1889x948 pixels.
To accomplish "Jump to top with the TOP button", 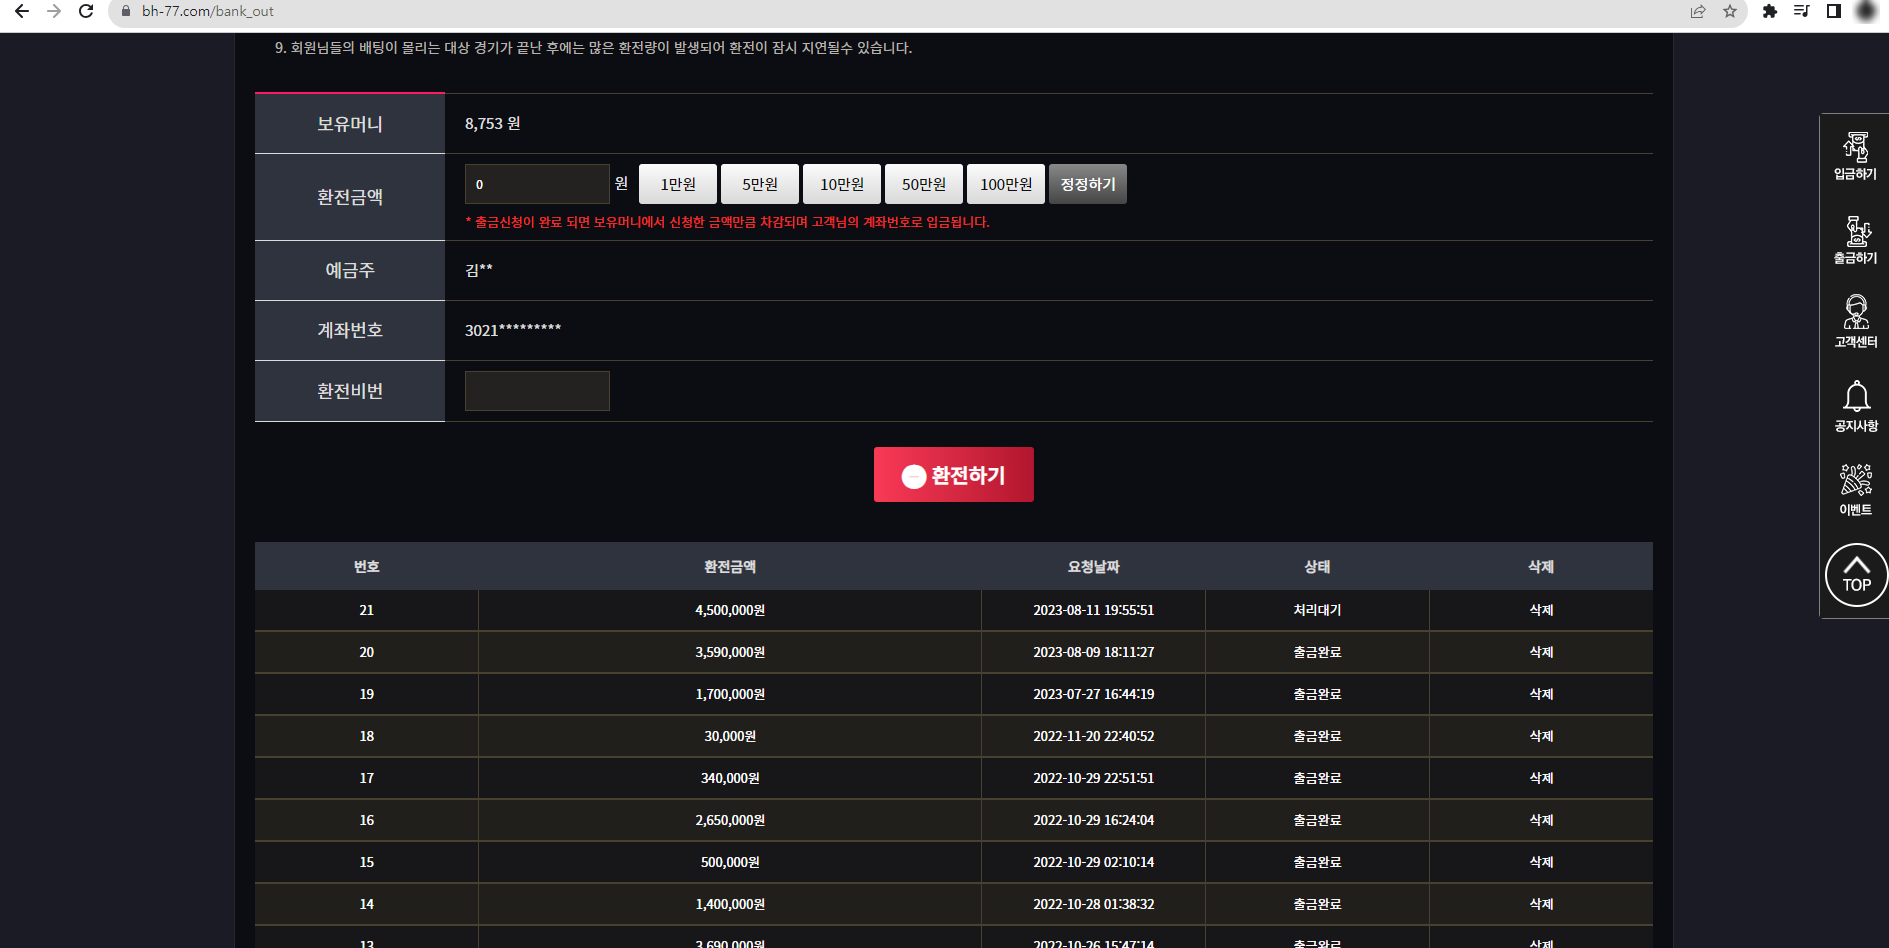I will pyautogui.click(x=1856, y=575).
